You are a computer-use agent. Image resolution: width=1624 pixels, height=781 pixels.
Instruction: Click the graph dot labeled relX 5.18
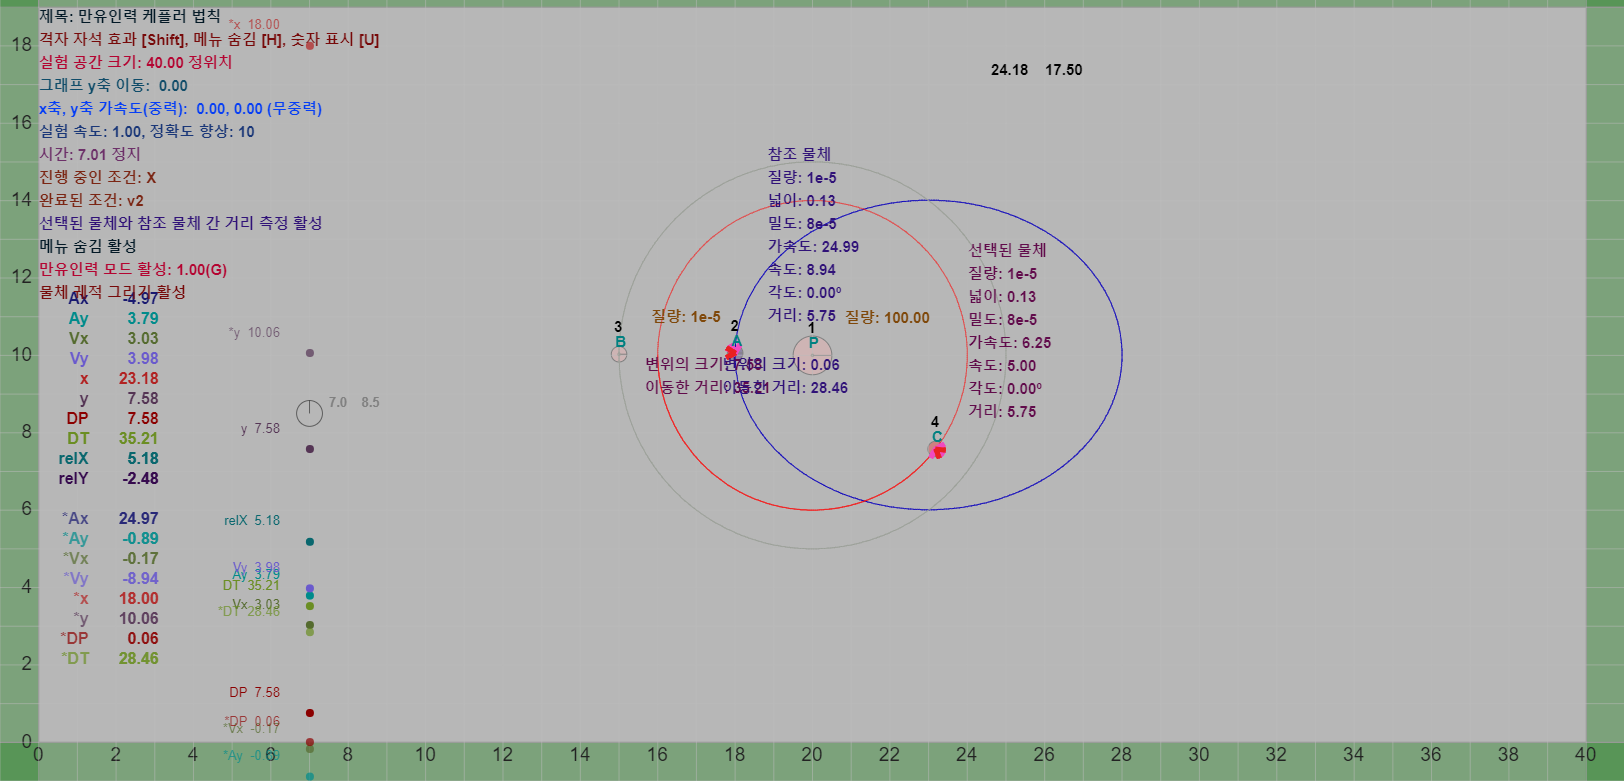[310, 542]
